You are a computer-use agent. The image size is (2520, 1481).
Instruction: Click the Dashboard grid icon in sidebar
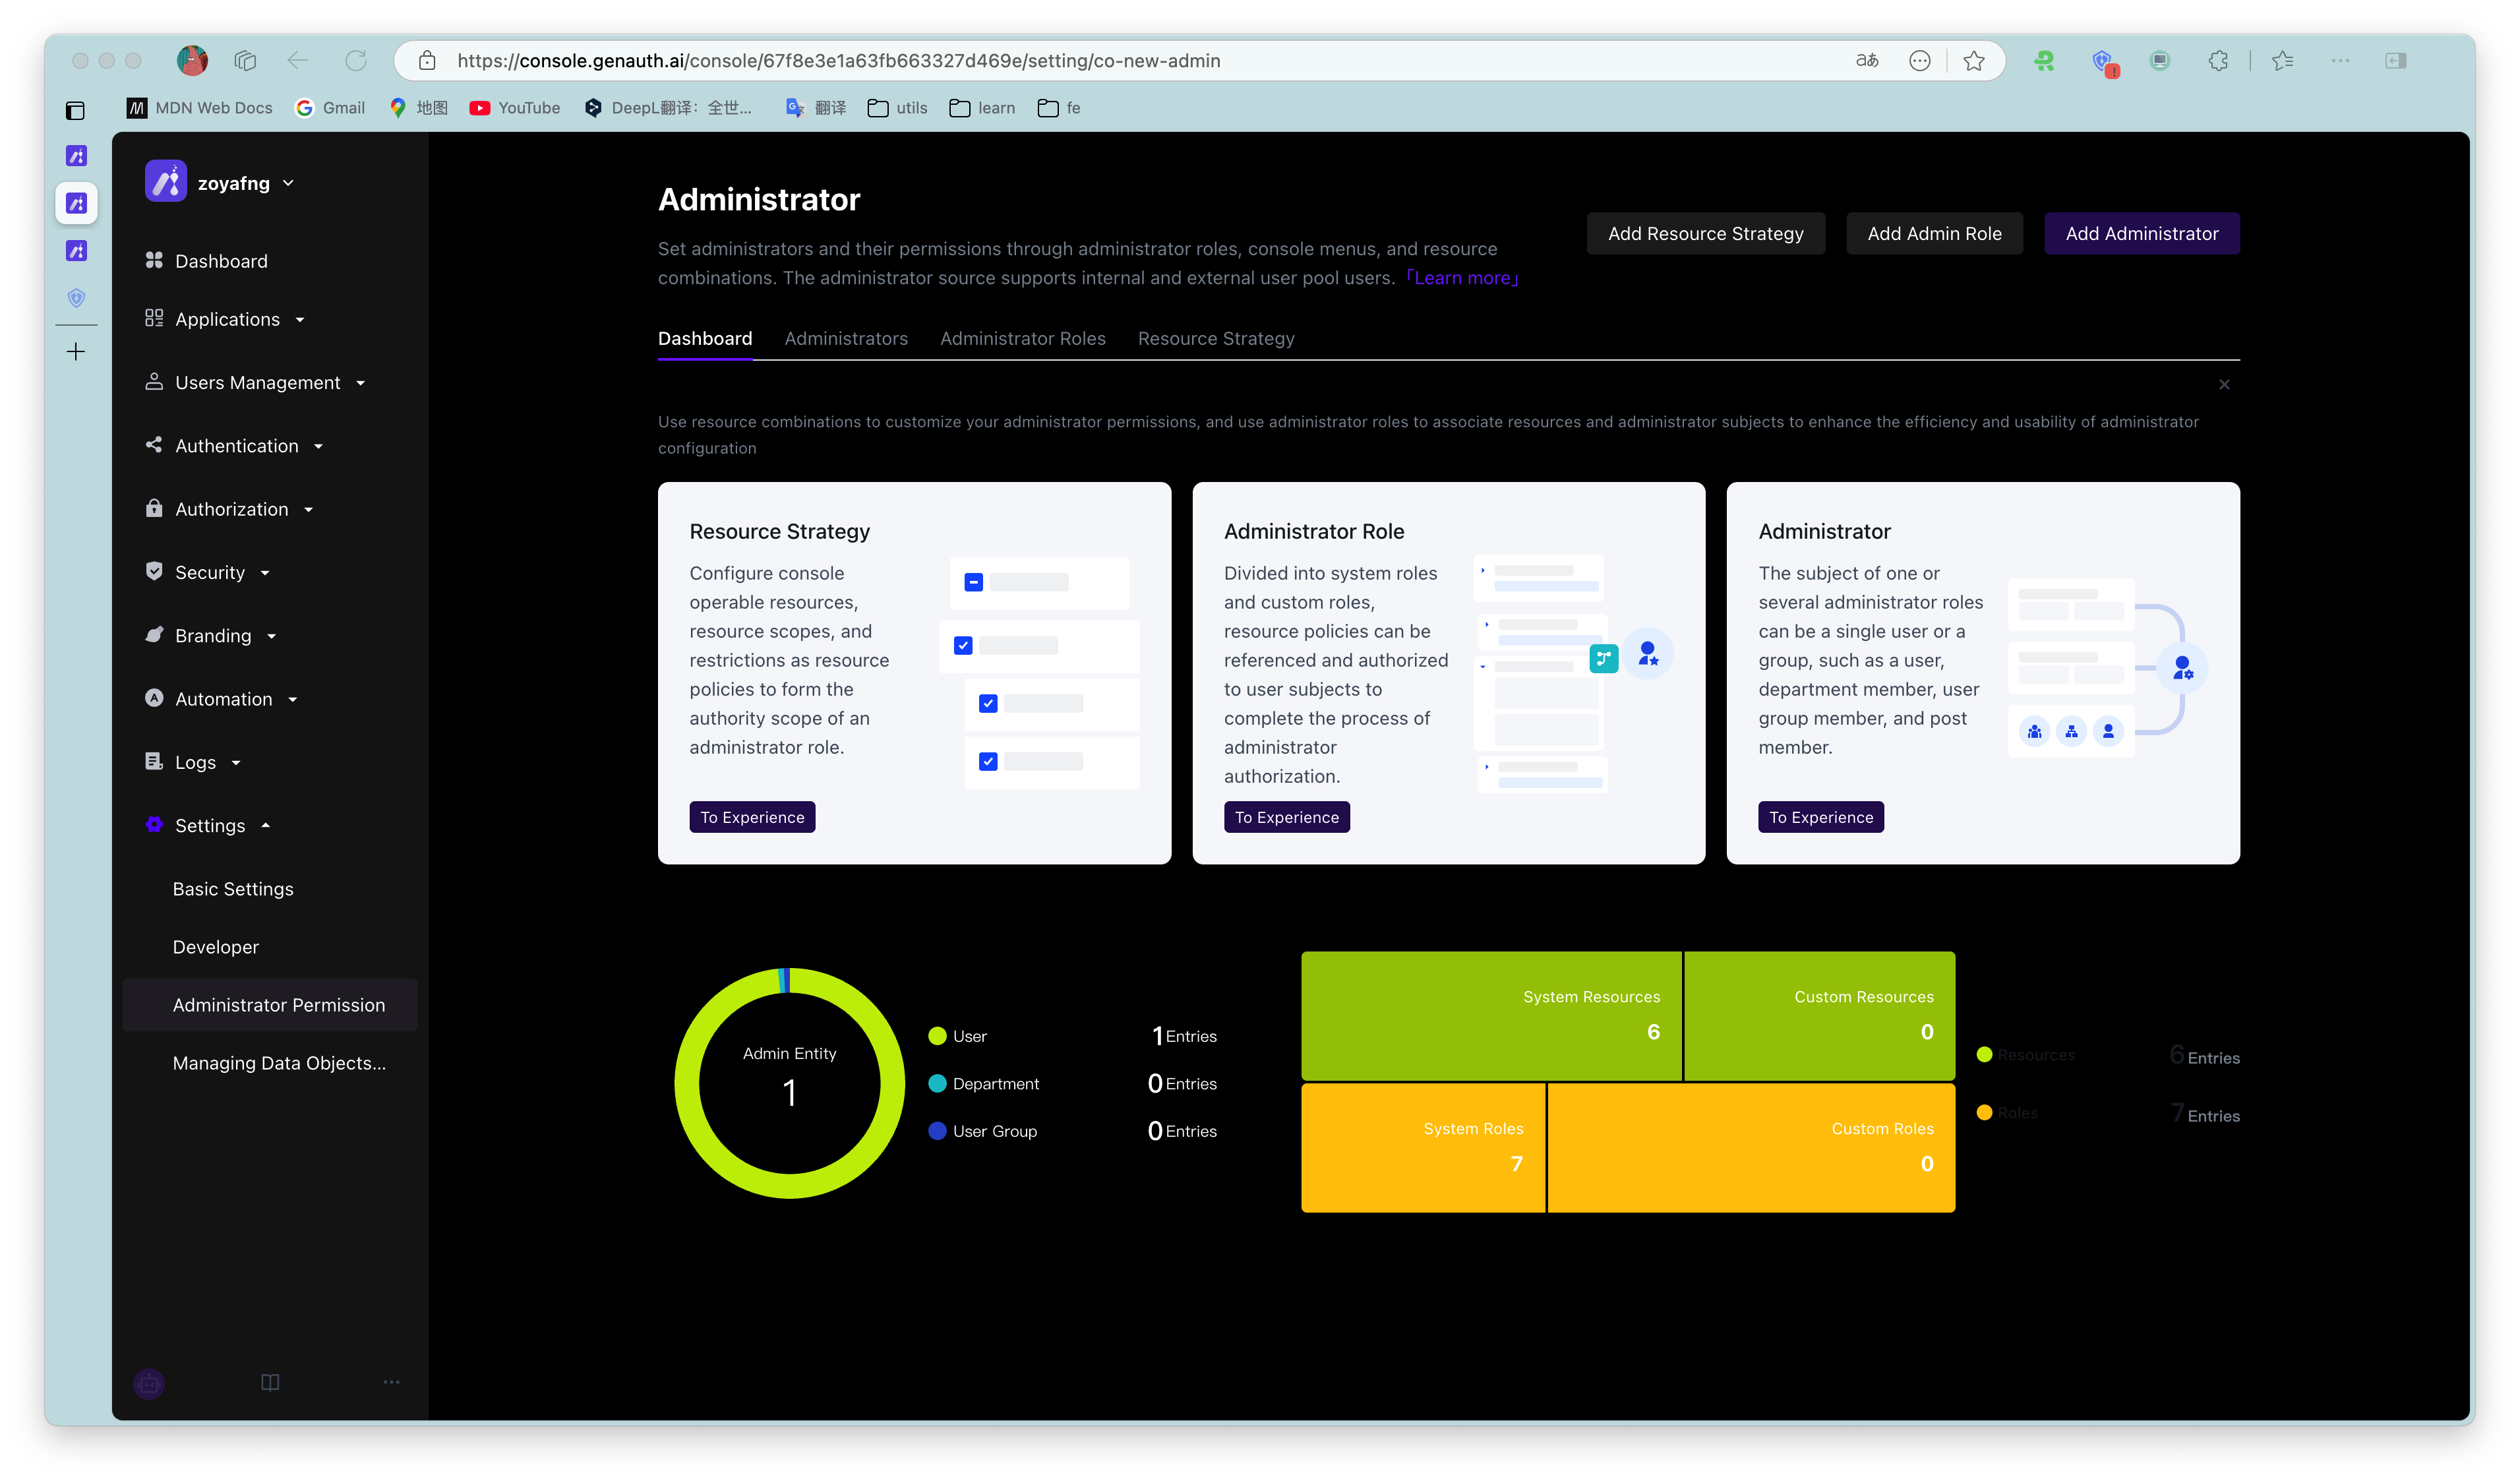pyautogui.click(x=153, y=260)
